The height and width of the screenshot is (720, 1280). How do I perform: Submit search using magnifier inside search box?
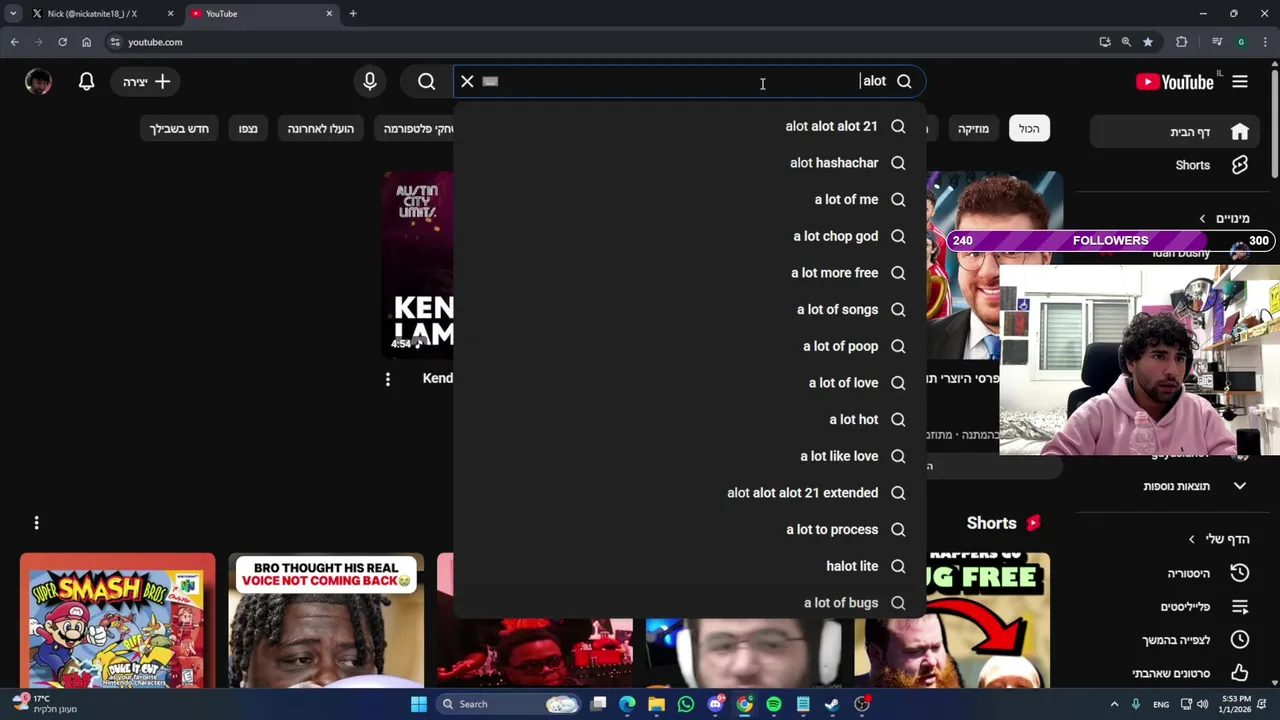904,82
